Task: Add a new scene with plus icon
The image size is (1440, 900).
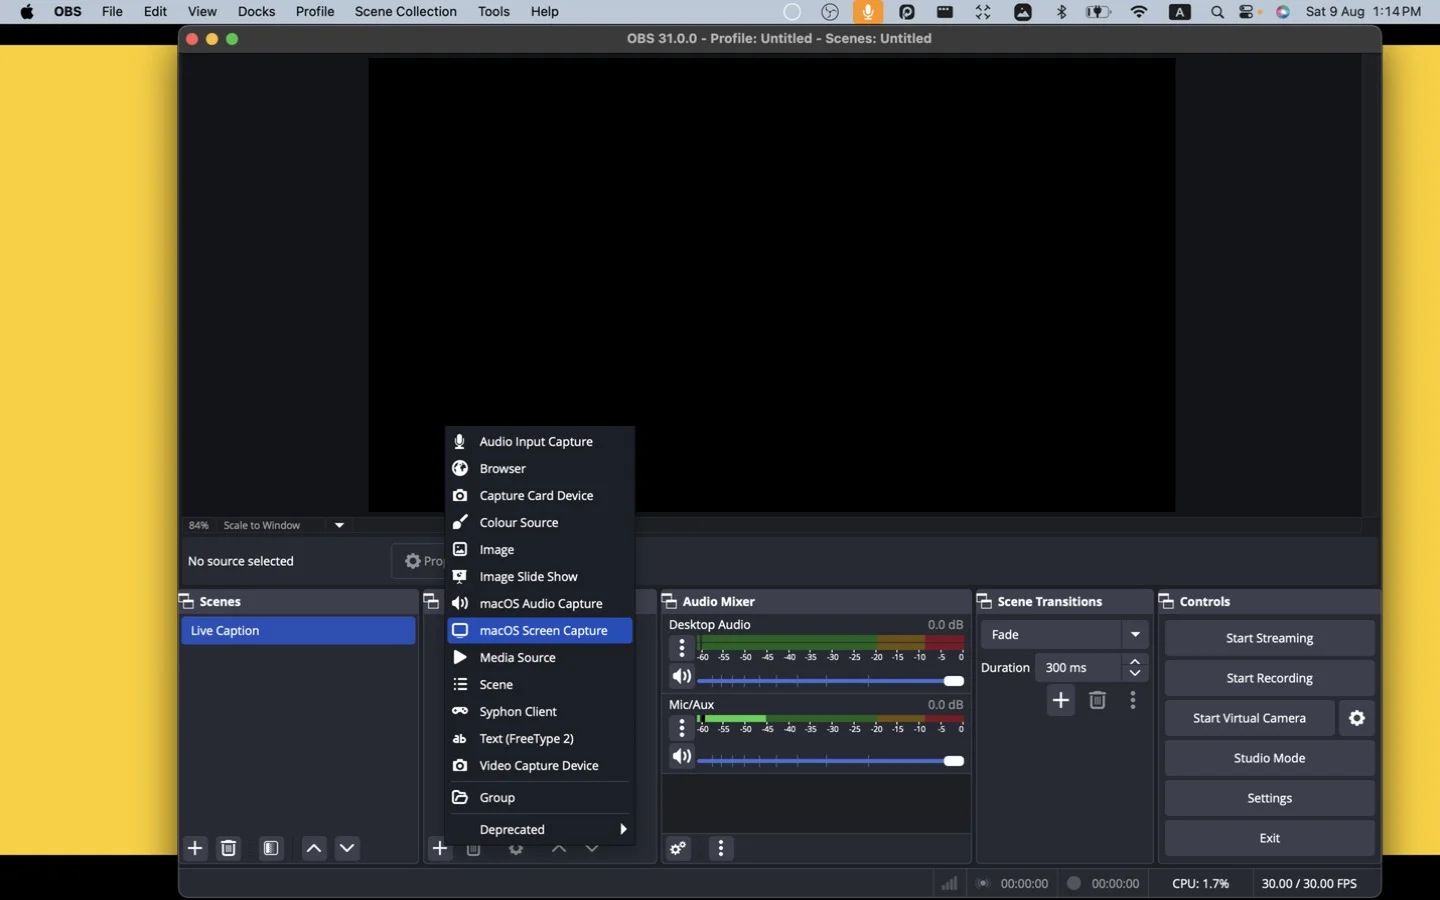Action: [195, 848]
